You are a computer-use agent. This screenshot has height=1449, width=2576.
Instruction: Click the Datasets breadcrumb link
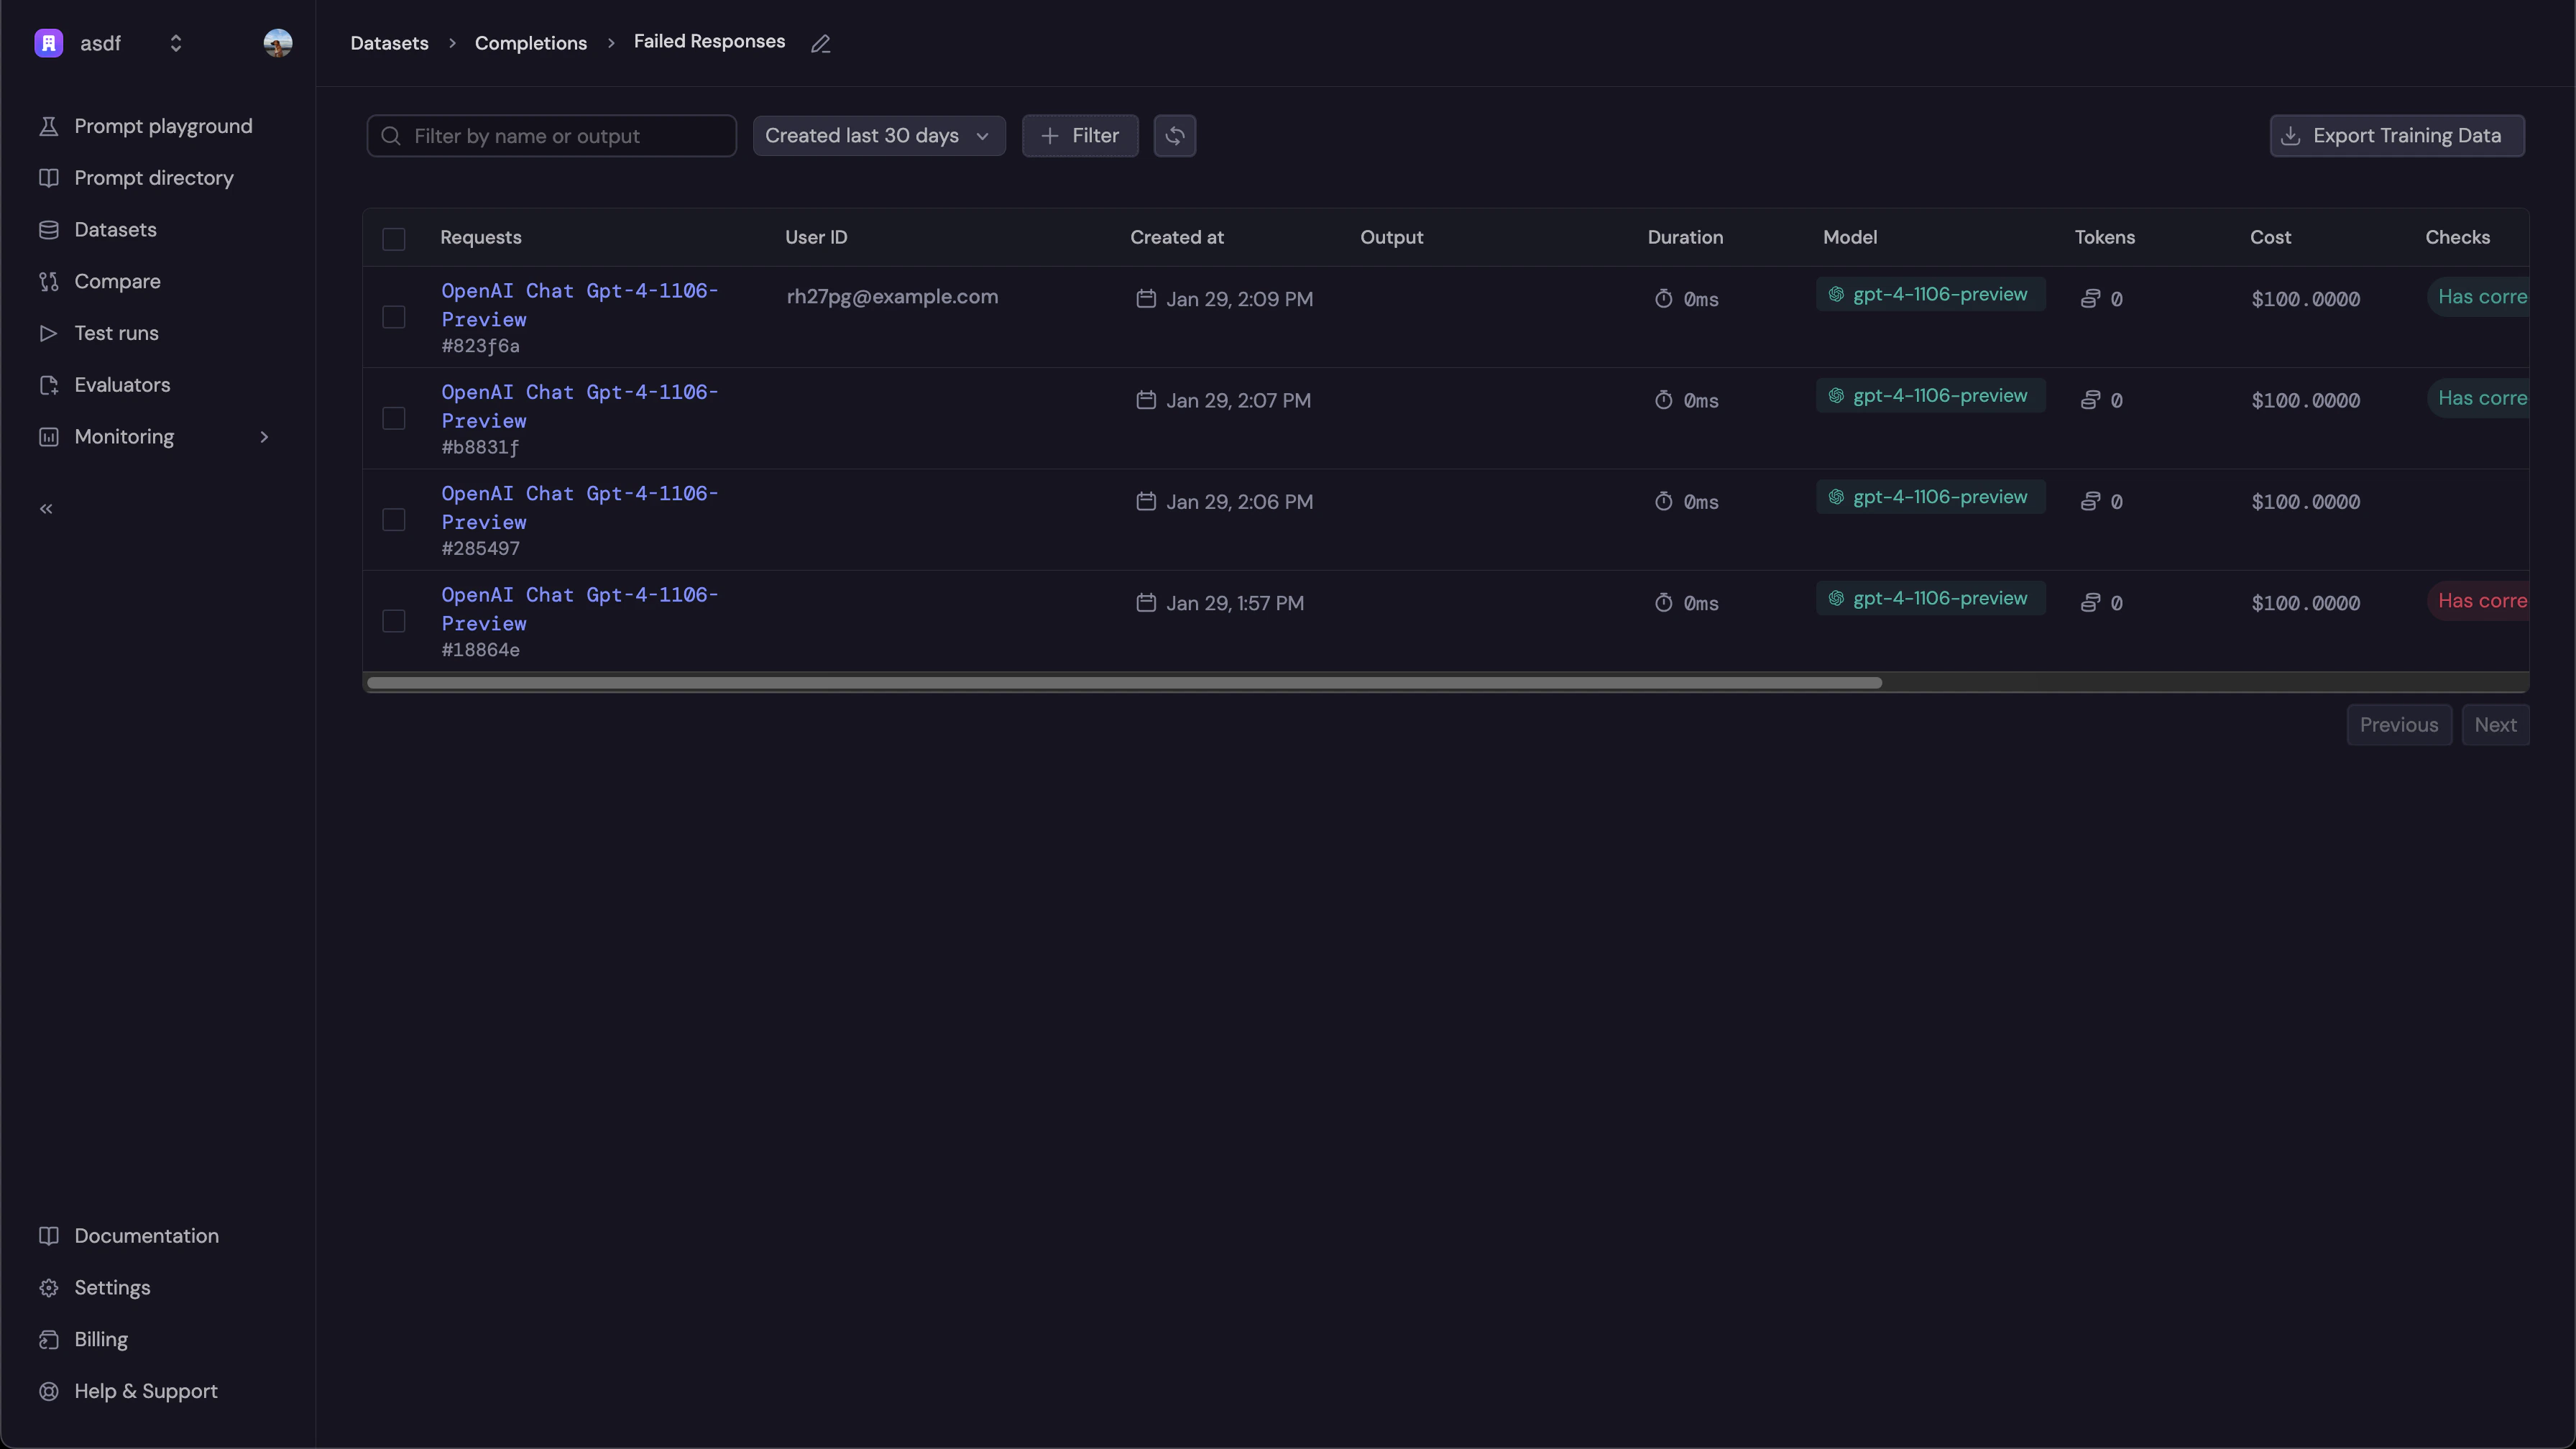(389, 43)
